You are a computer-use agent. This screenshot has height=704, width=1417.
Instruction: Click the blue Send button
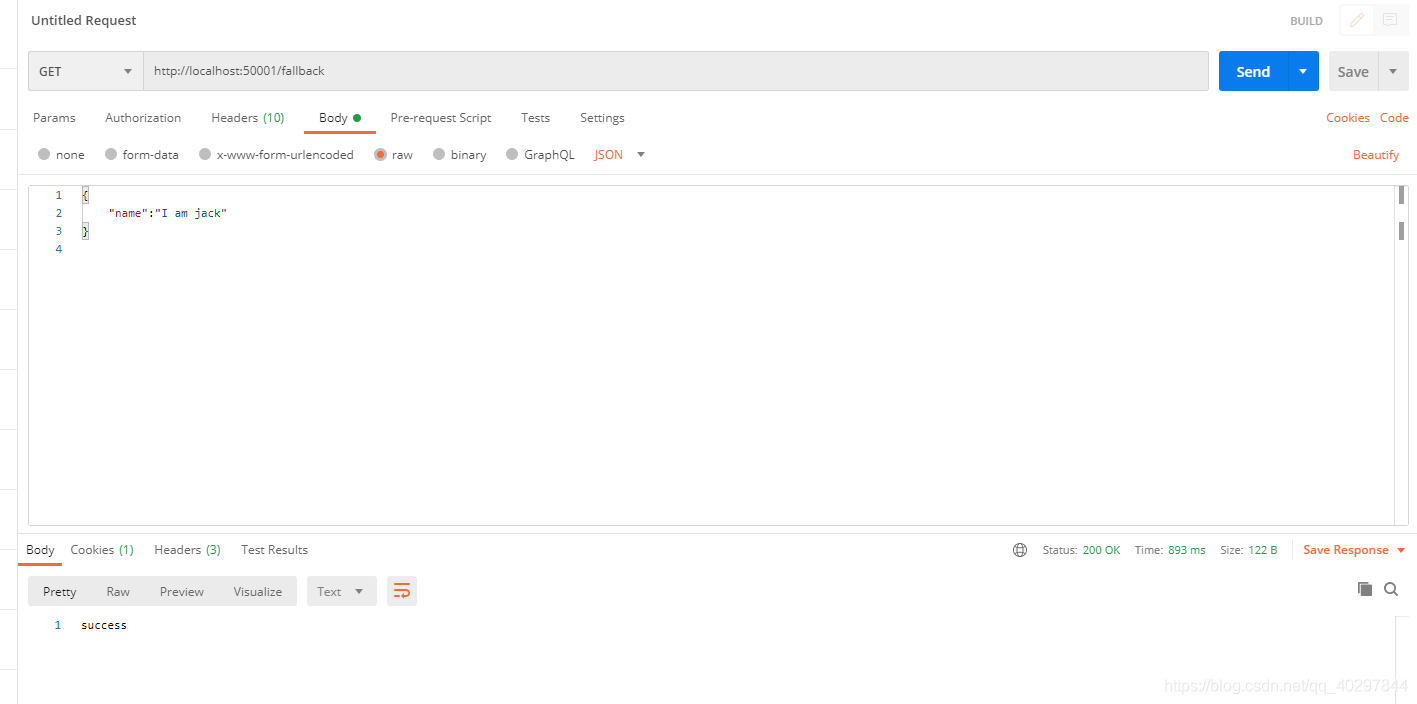(x=1253, y=71)
